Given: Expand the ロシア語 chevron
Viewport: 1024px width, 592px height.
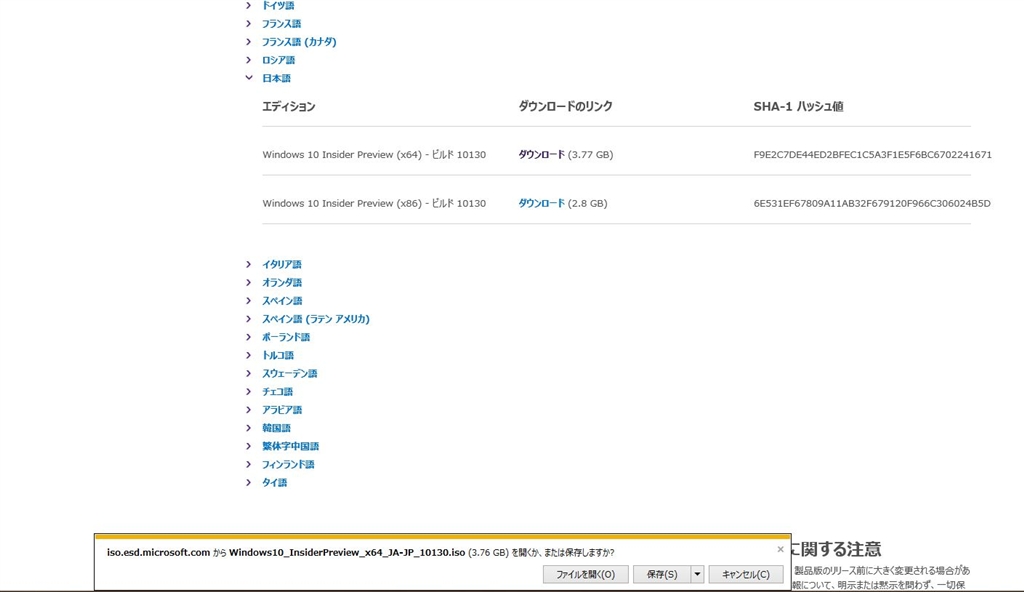Looking at the screenshot, I should pos(248,60).
